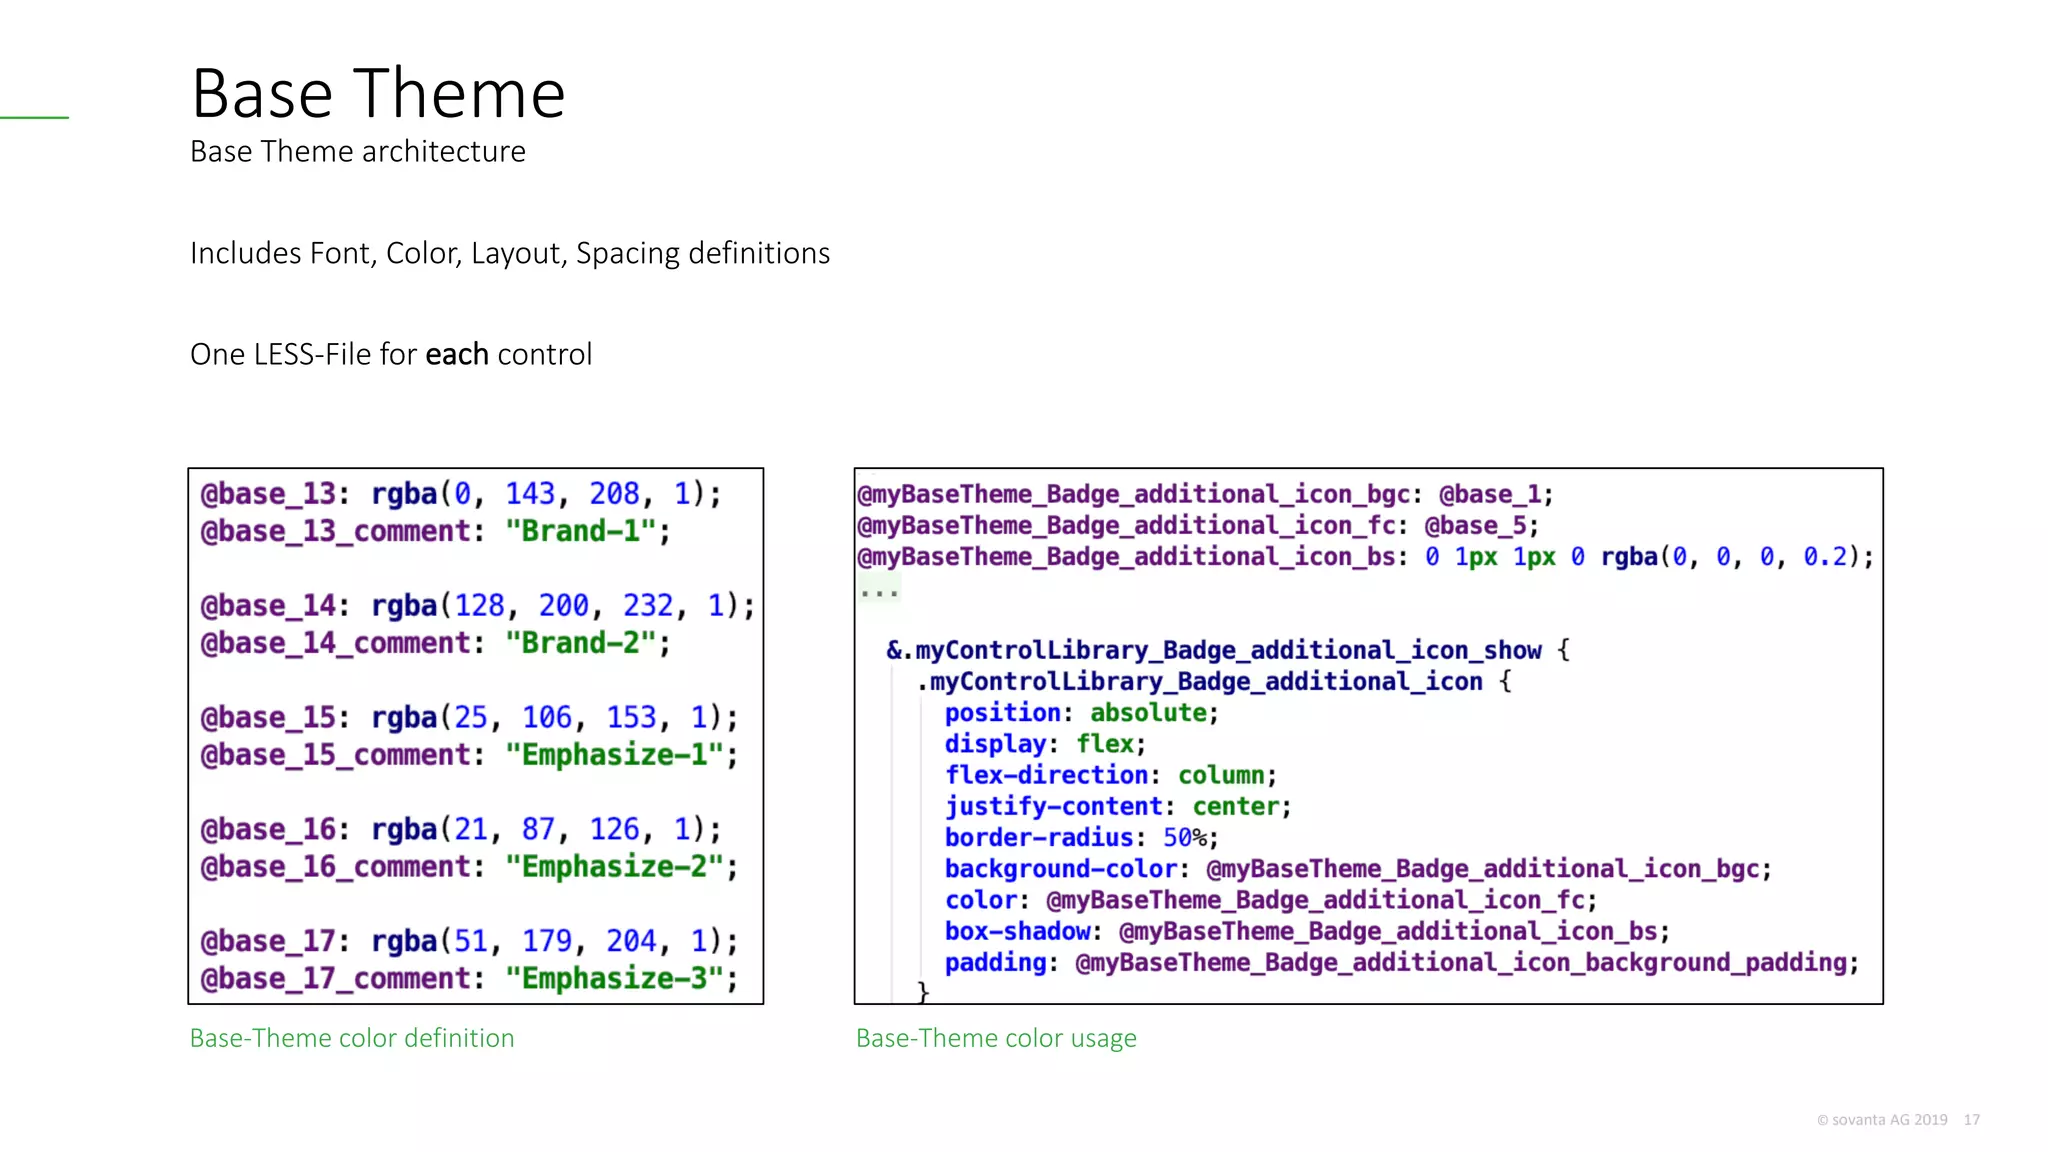Click the '@base_16: rgba(21, 87, 126, 1);' line

pos(461,830)
